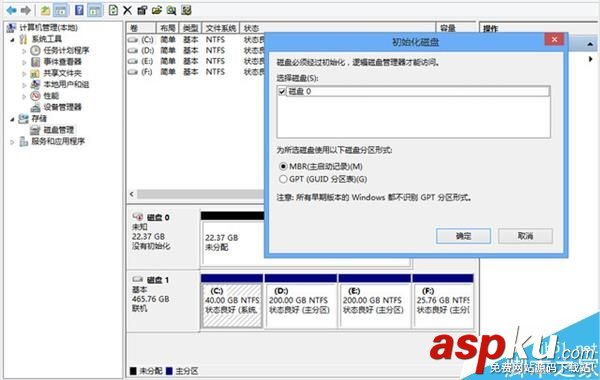The image size is (600, 380).
Task: Go back with the blue left arrow
Action: [11, 10]
